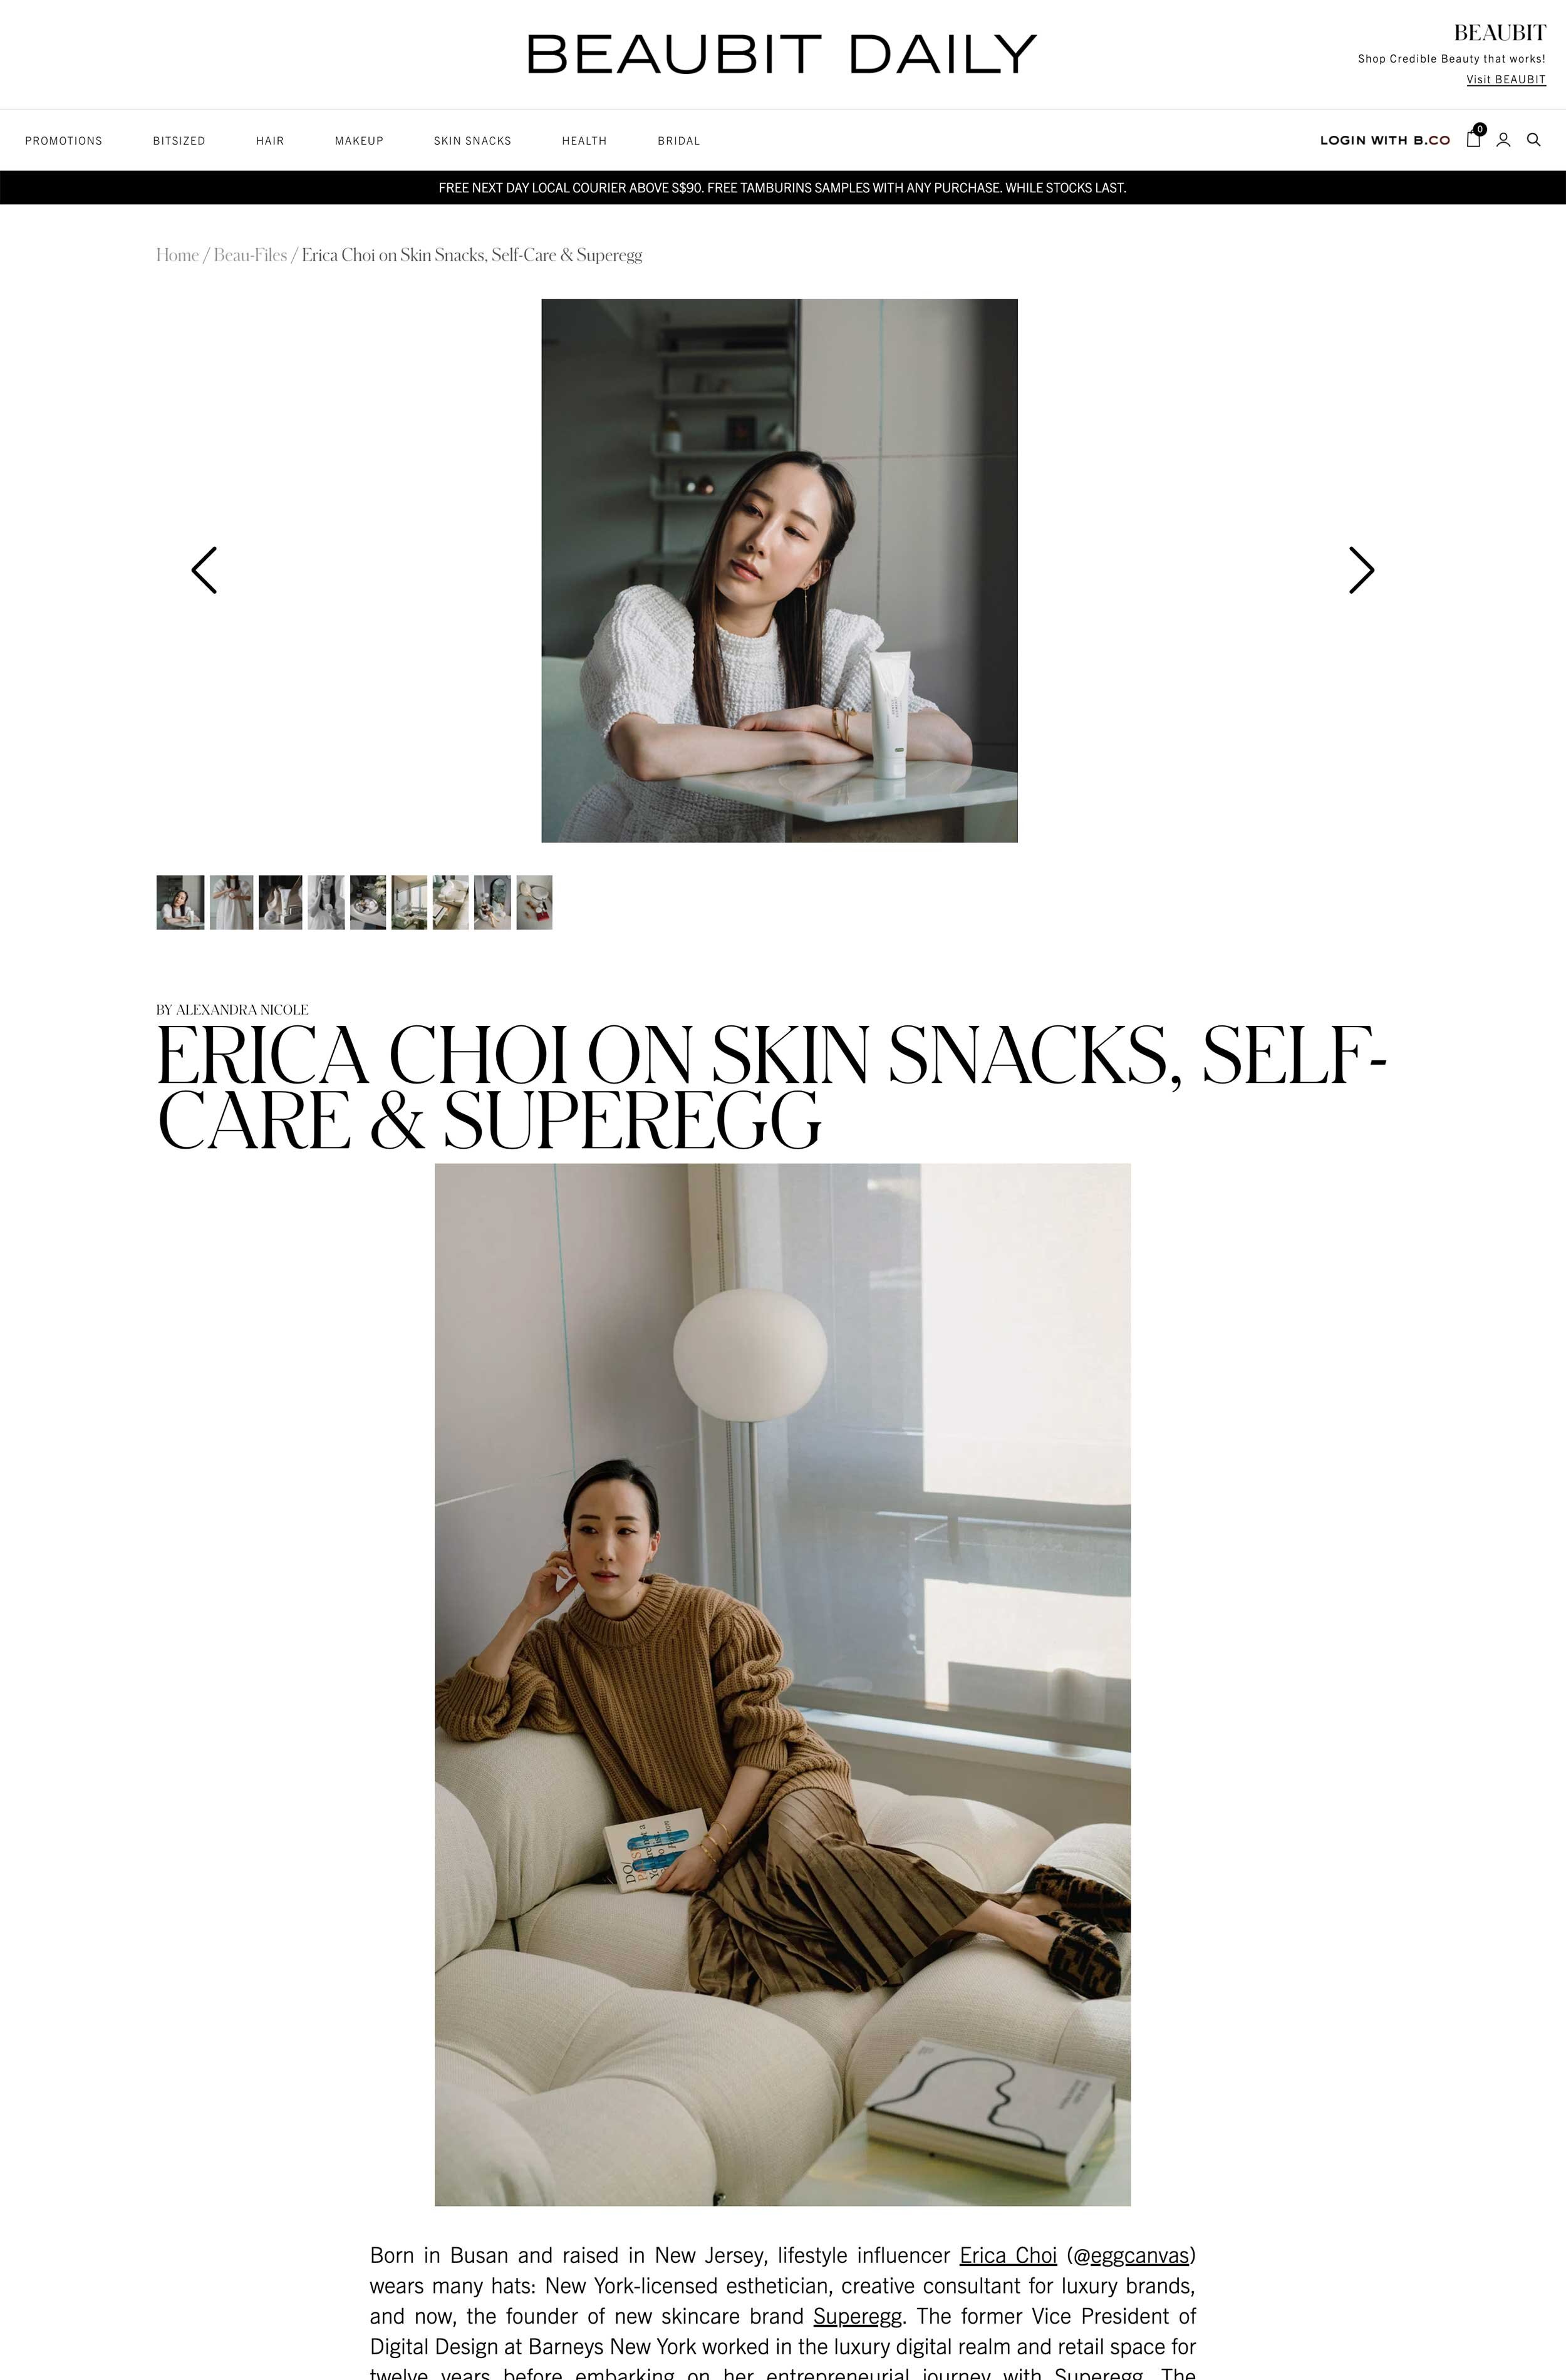The image size is (1566, 2380).
Task: Select last gallery thumbnail
Action: pos(534,902)
